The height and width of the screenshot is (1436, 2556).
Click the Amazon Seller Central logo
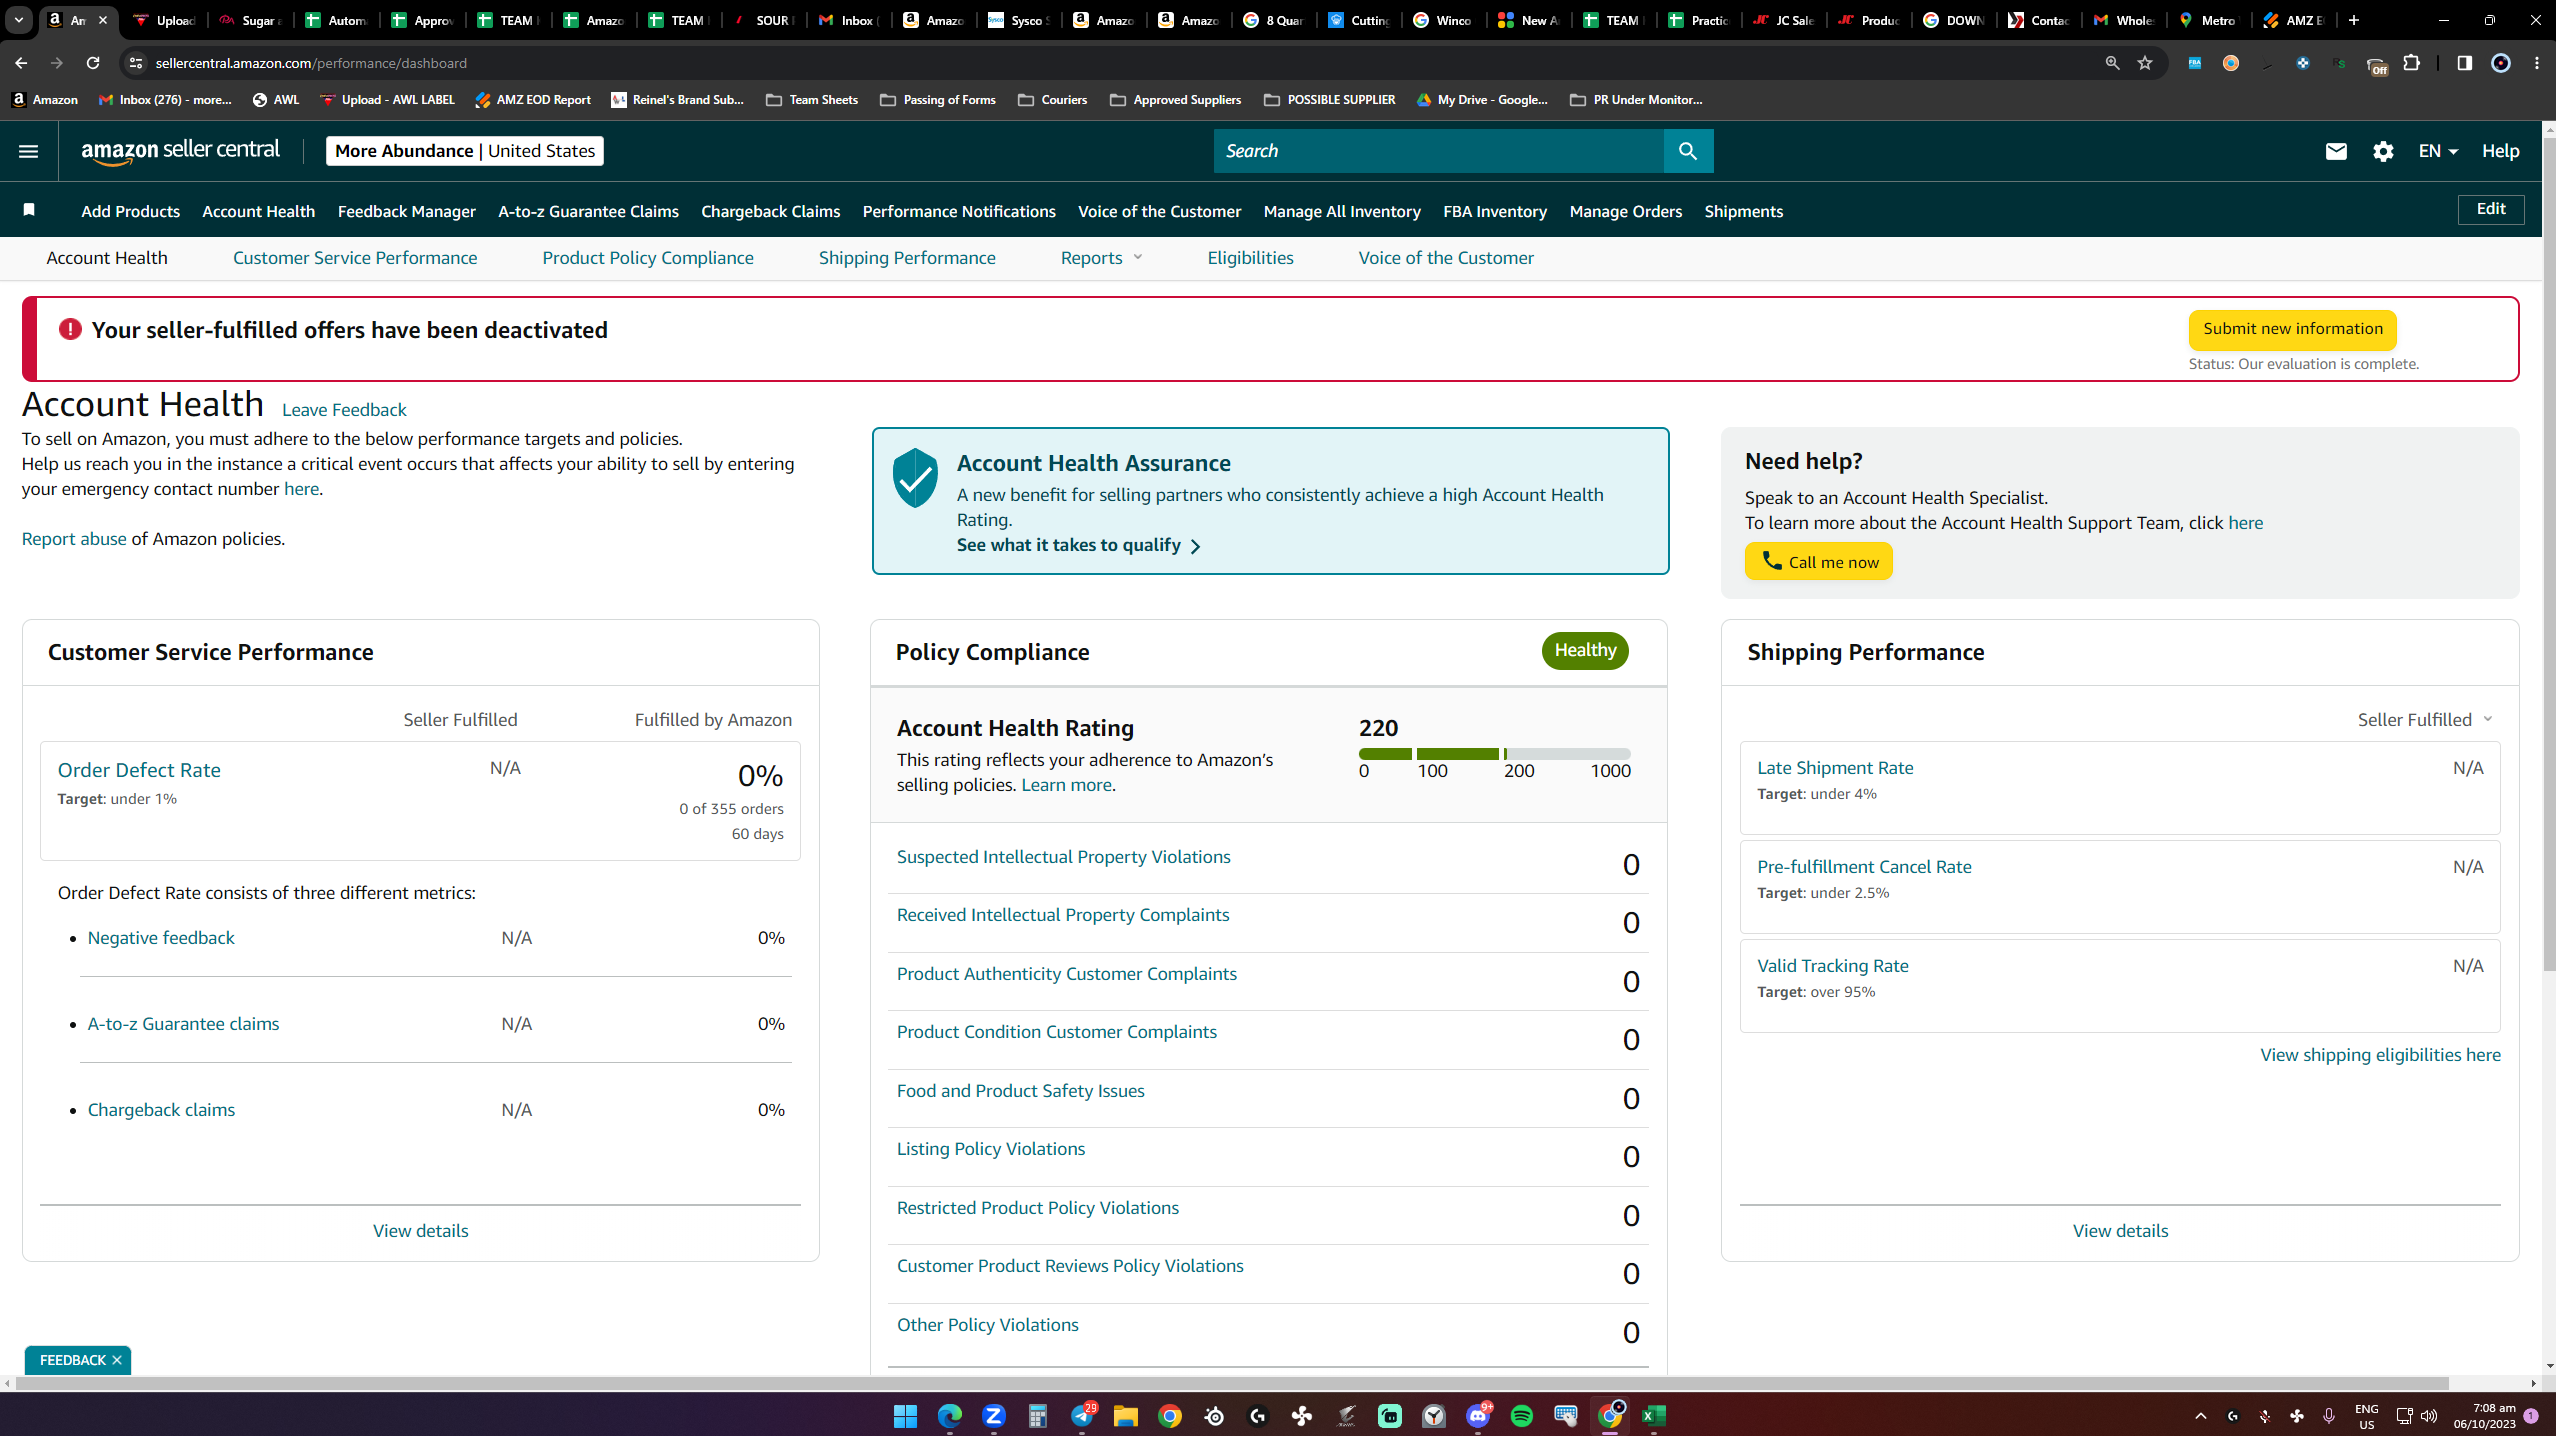pyautogui.click(x=180, y=151)
